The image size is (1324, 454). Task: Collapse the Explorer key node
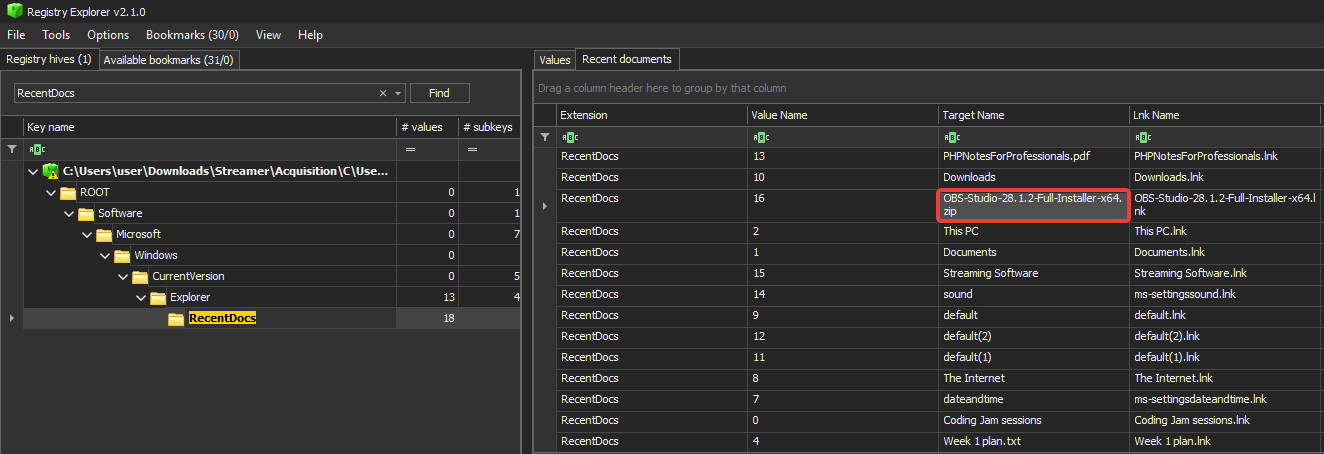point(141,298)
